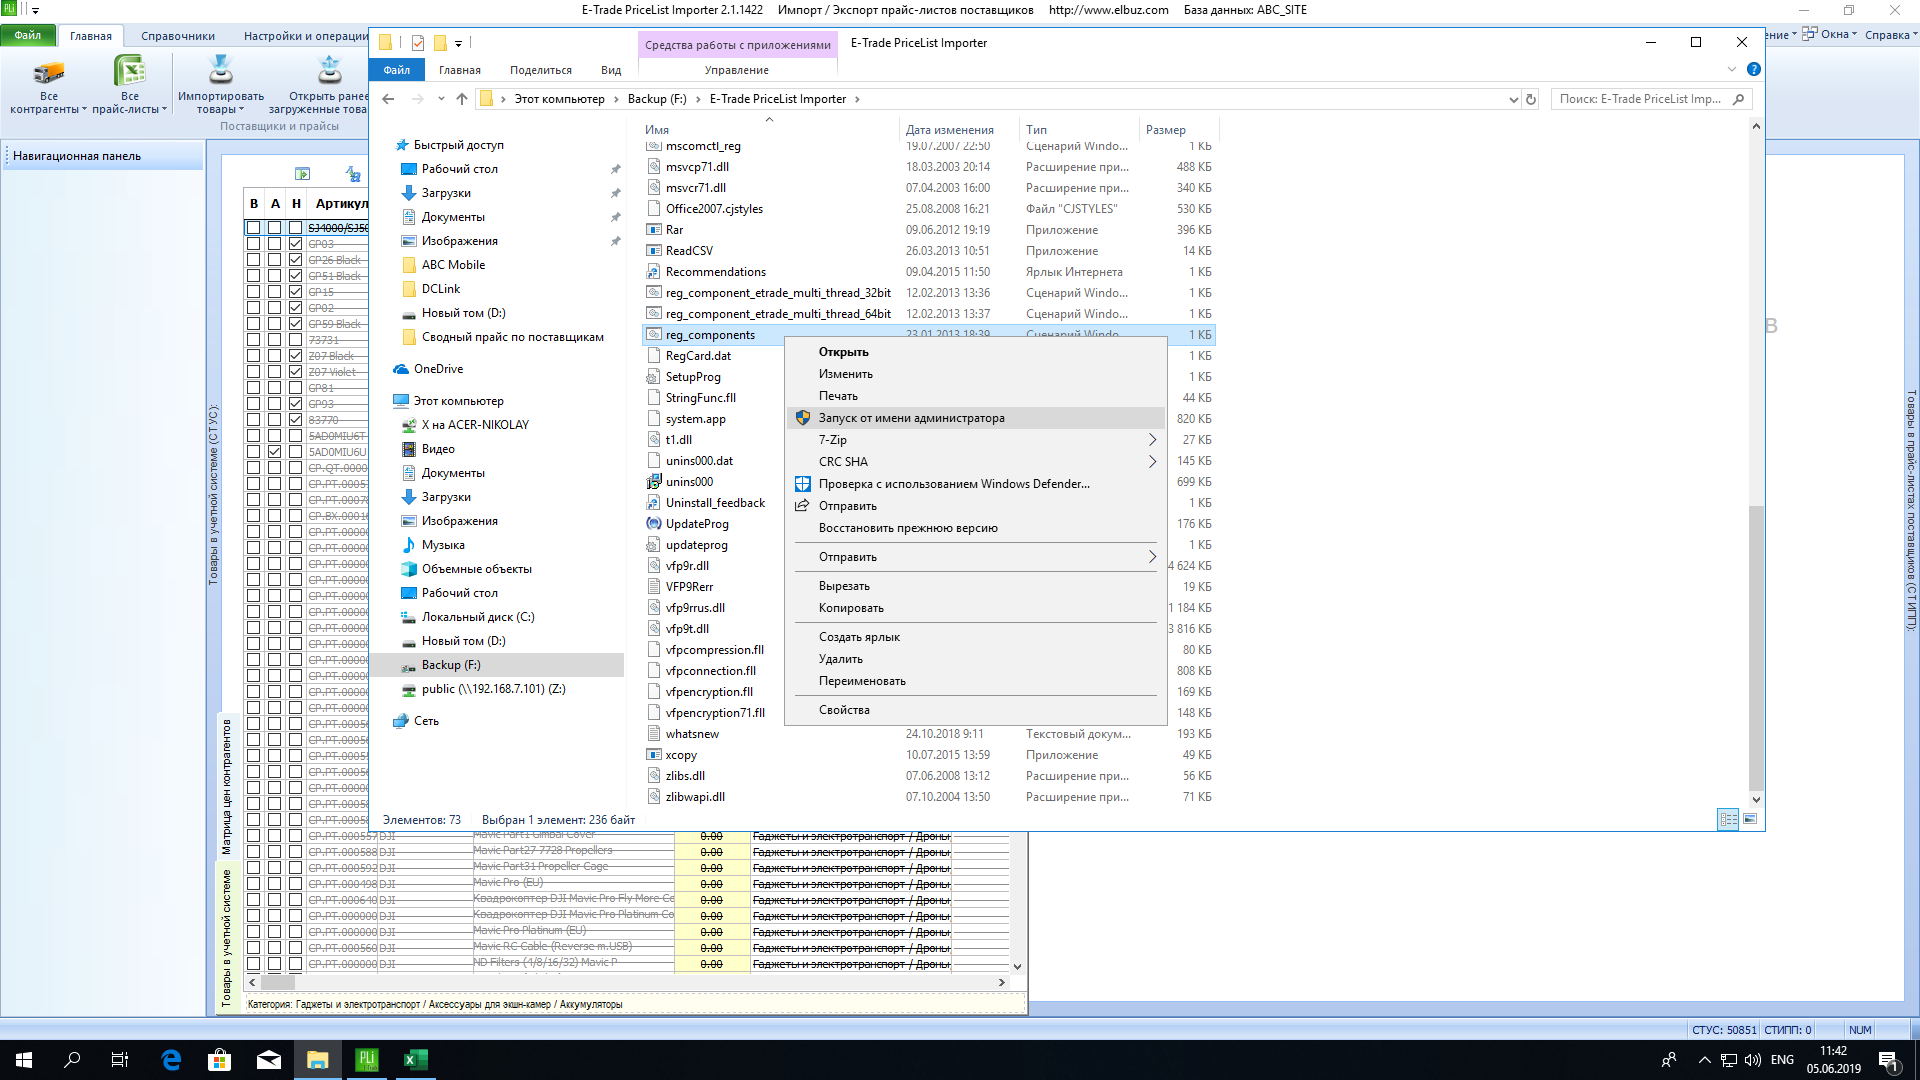Click Этот компьютер breadcrumb in address bar

[x=559, y=99]
